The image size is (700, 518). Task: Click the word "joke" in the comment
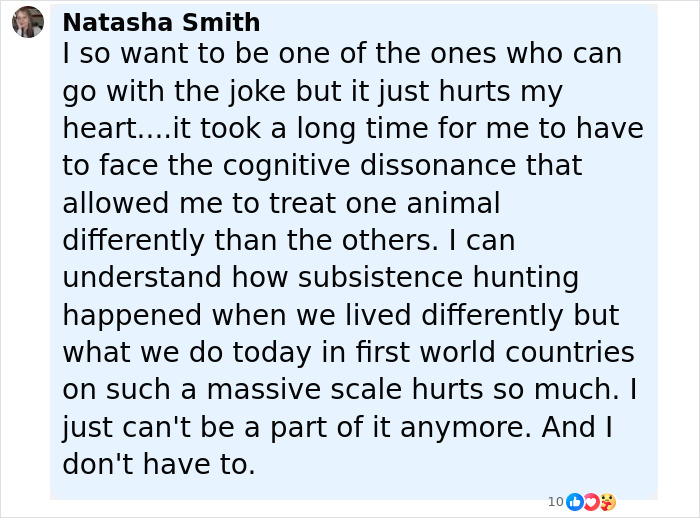tap(257, 92)
